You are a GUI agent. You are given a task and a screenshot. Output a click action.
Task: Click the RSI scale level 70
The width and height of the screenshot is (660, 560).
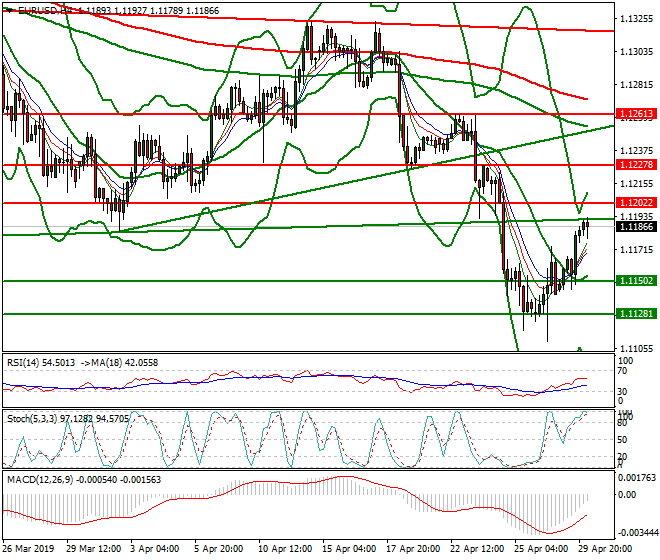tap(622, 371)
